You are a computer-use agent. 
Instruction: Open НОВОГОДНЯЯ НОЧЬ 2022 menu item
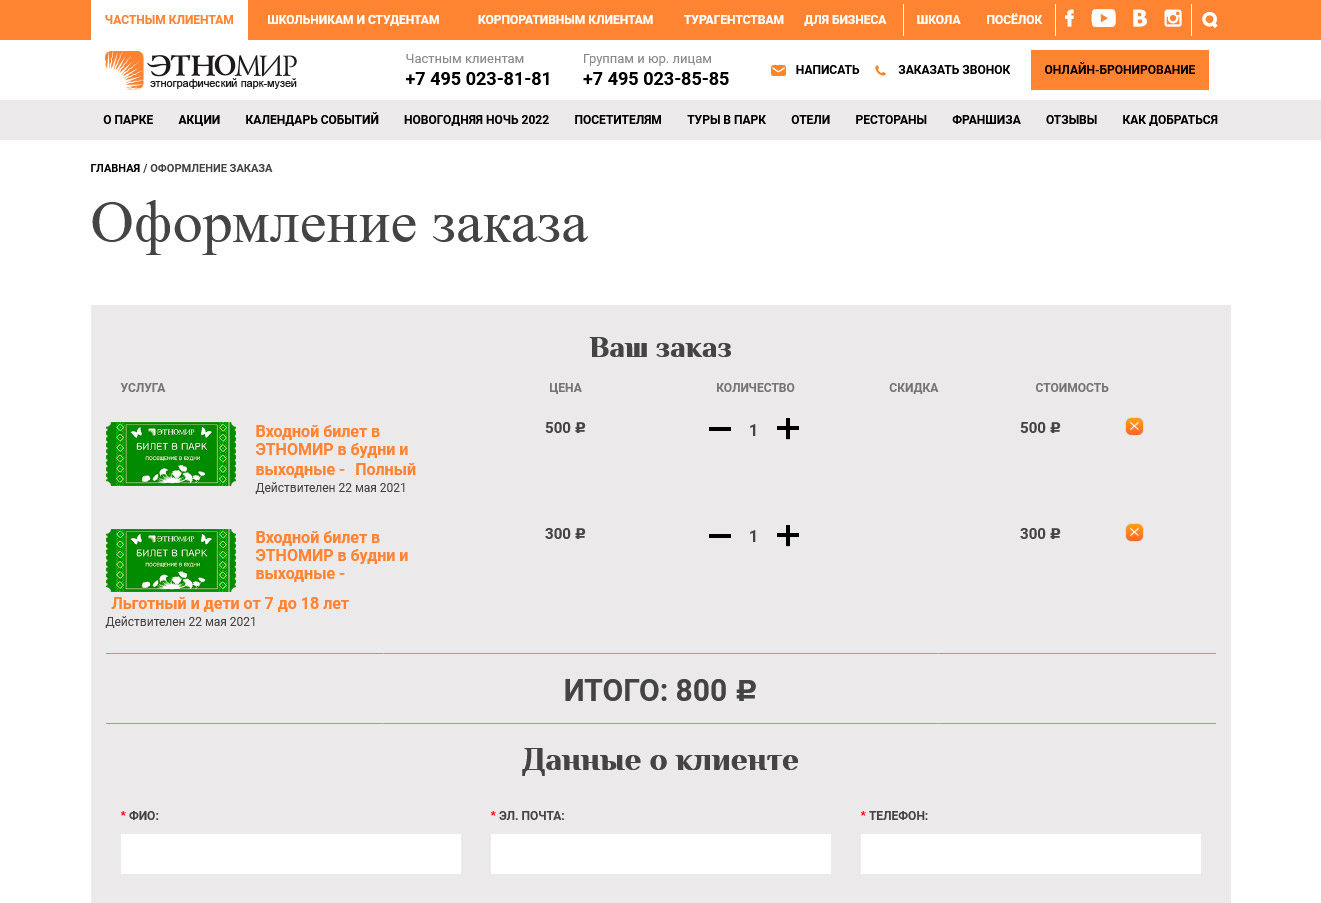(x=476, y=120)
